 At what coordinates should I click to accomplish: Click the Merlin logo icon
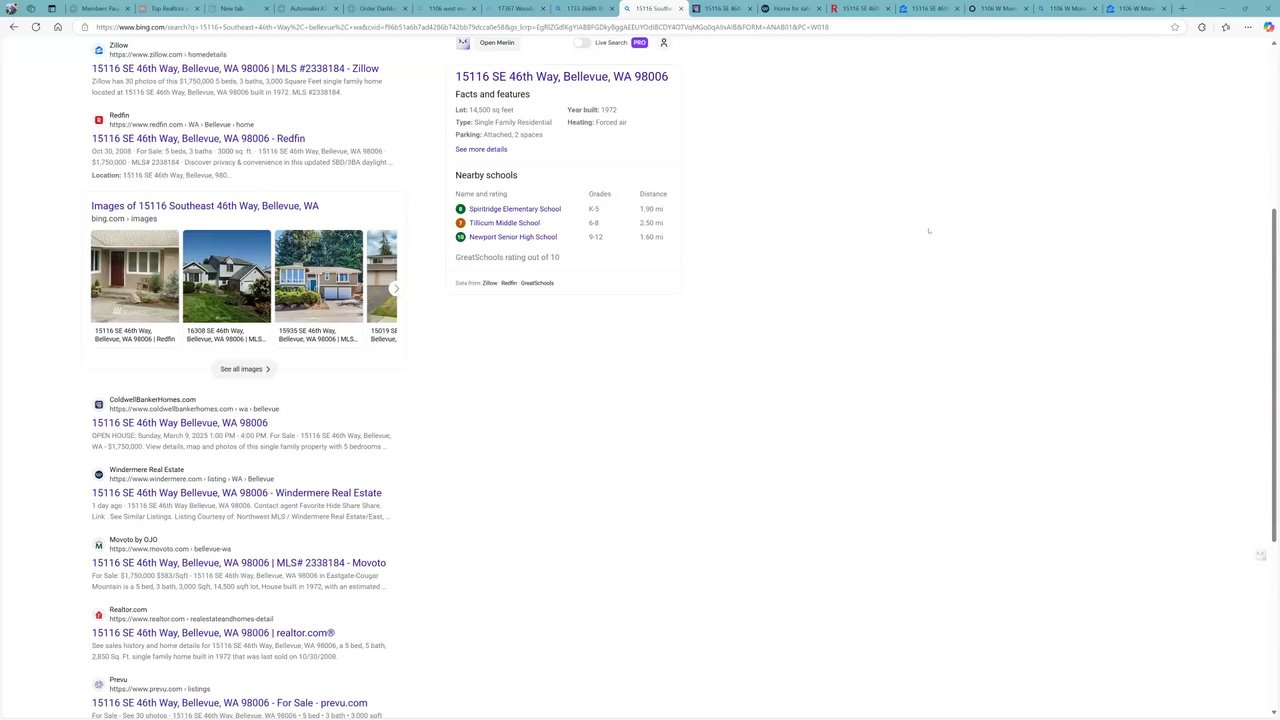click(x=463, y=43)
